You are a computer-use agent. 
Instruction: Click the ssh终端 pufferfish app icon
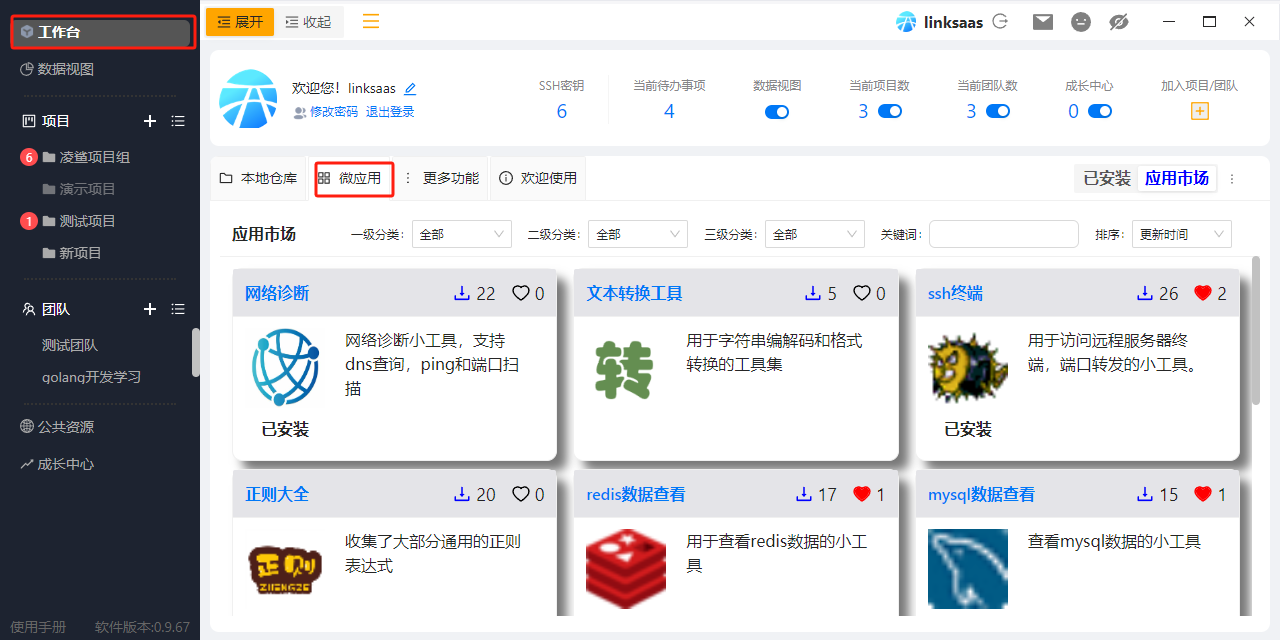pyautogui.click(x=967, y=369)
